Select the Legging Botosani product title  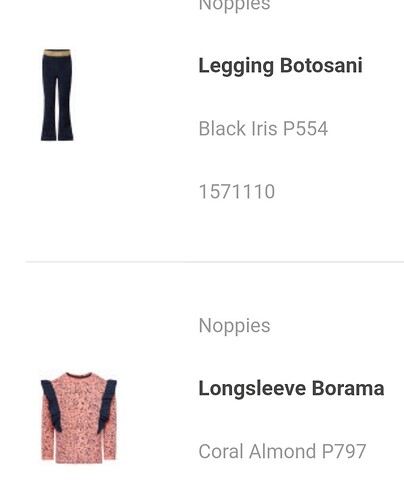point(280,66)
